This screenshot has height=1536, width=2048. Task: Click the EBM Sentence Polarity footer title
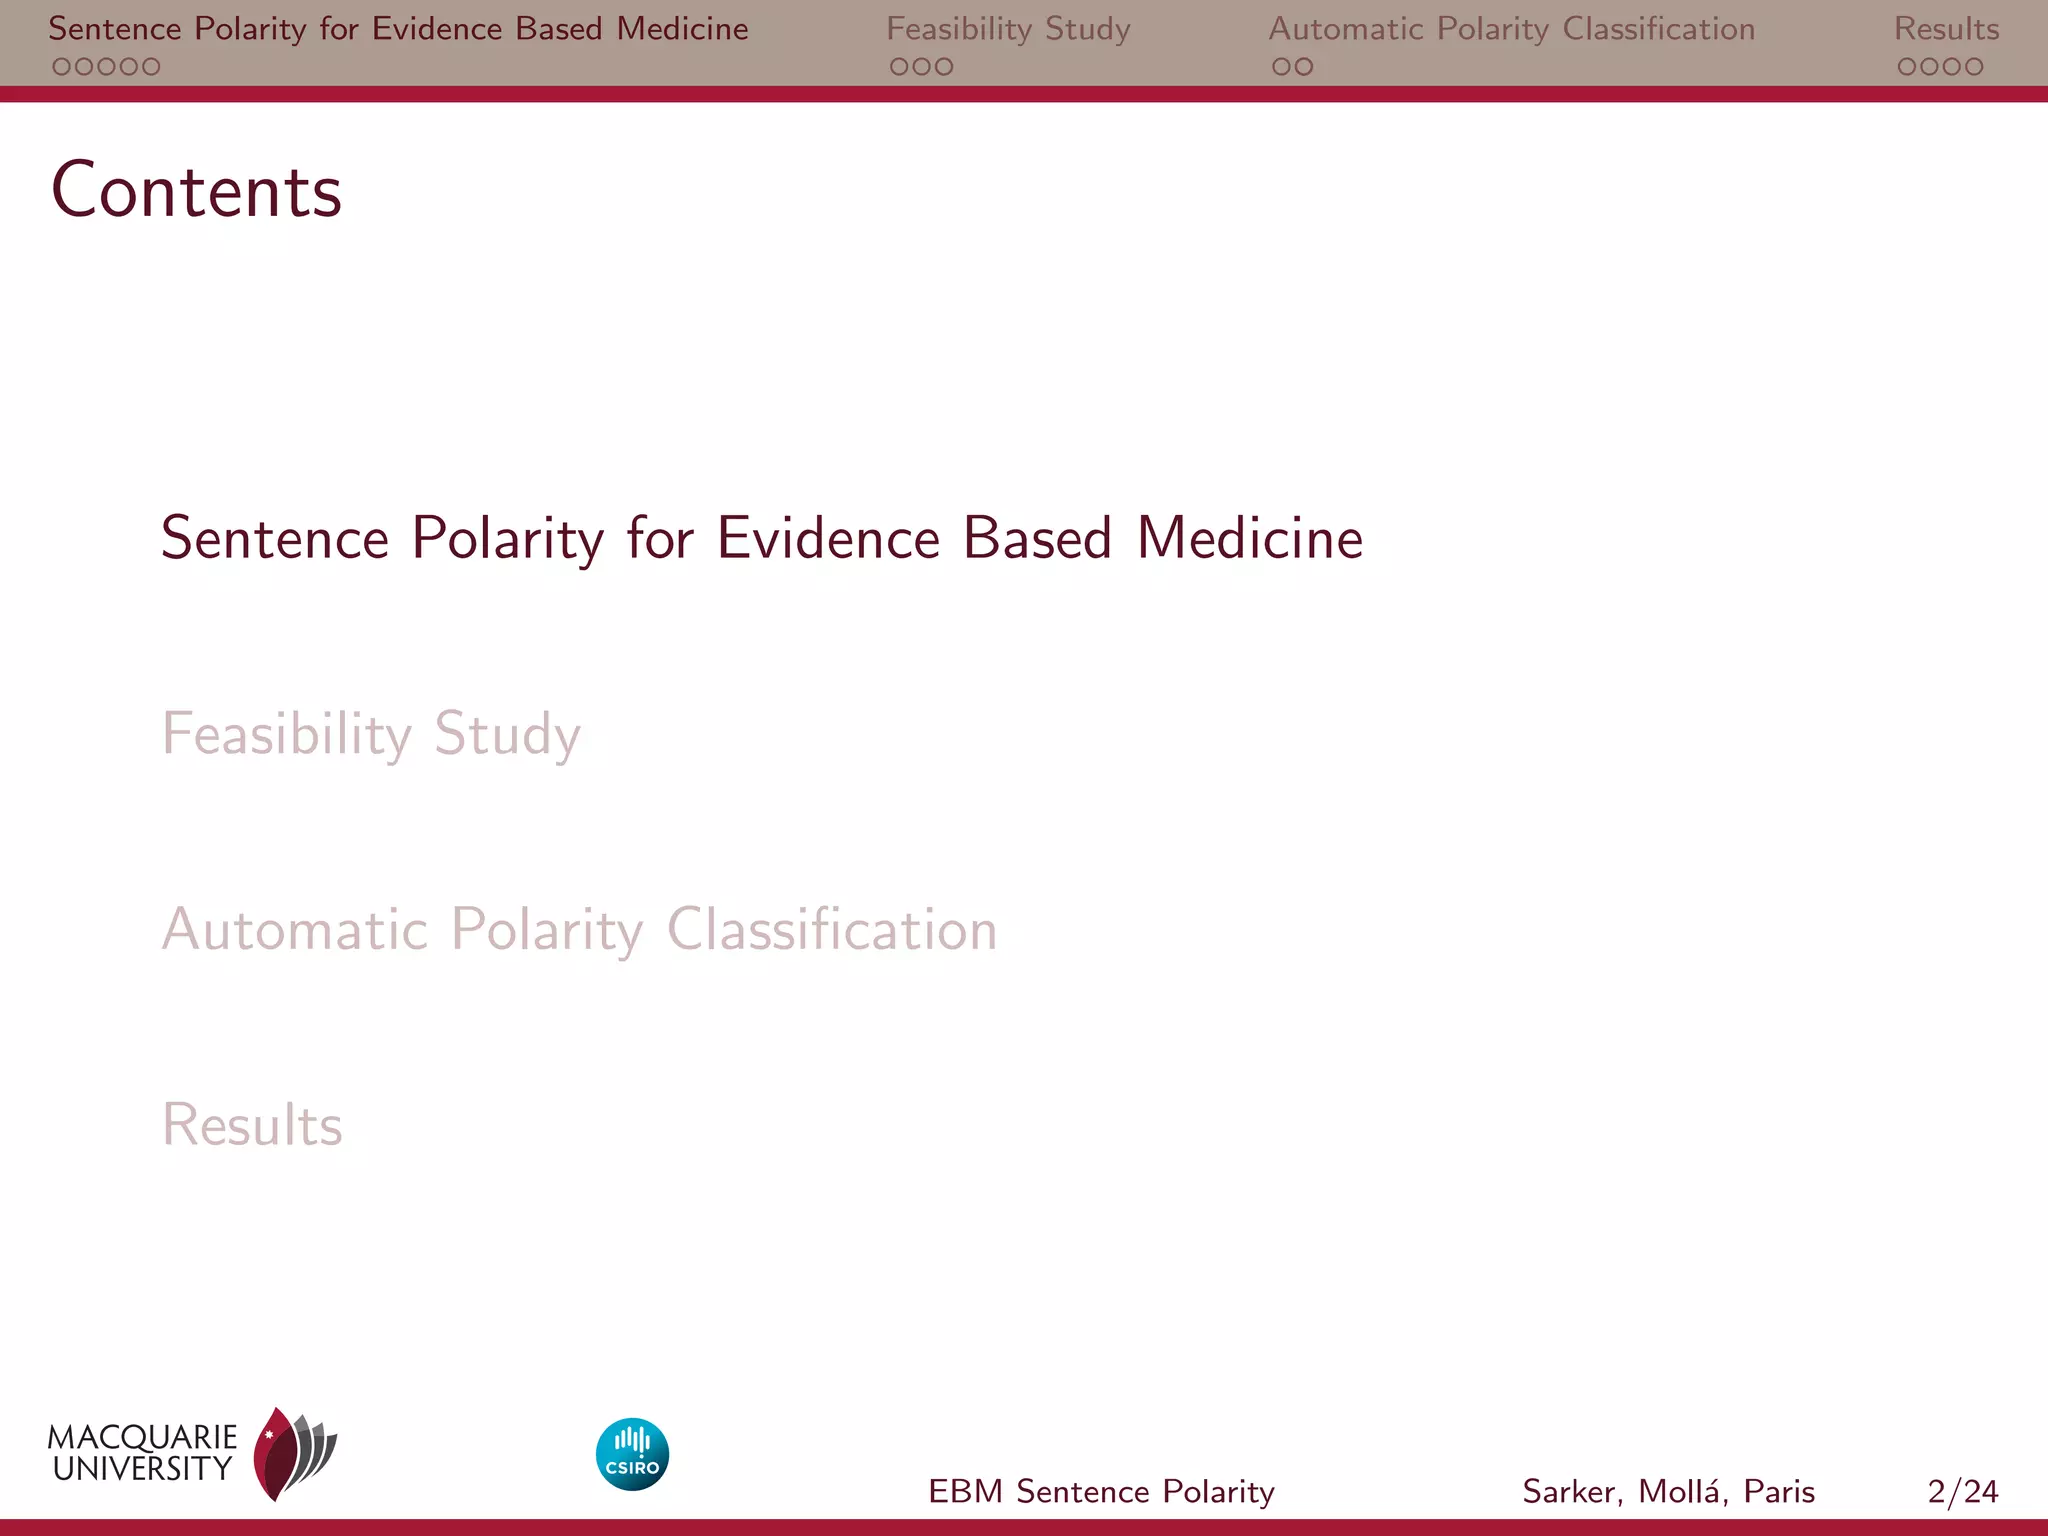(x=1101, y=1491)
